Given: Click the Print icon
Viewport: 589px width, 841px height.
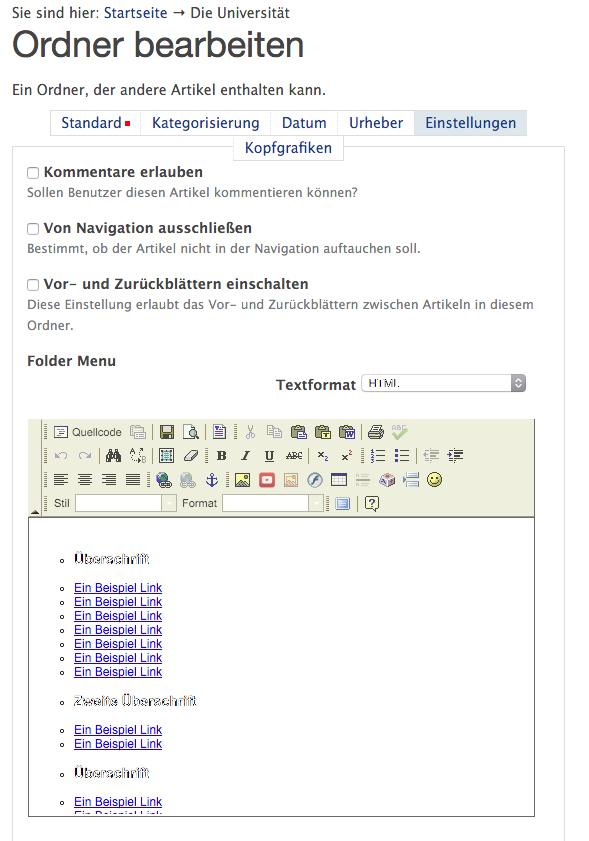Looking at the screenshot, I should 376,432.
